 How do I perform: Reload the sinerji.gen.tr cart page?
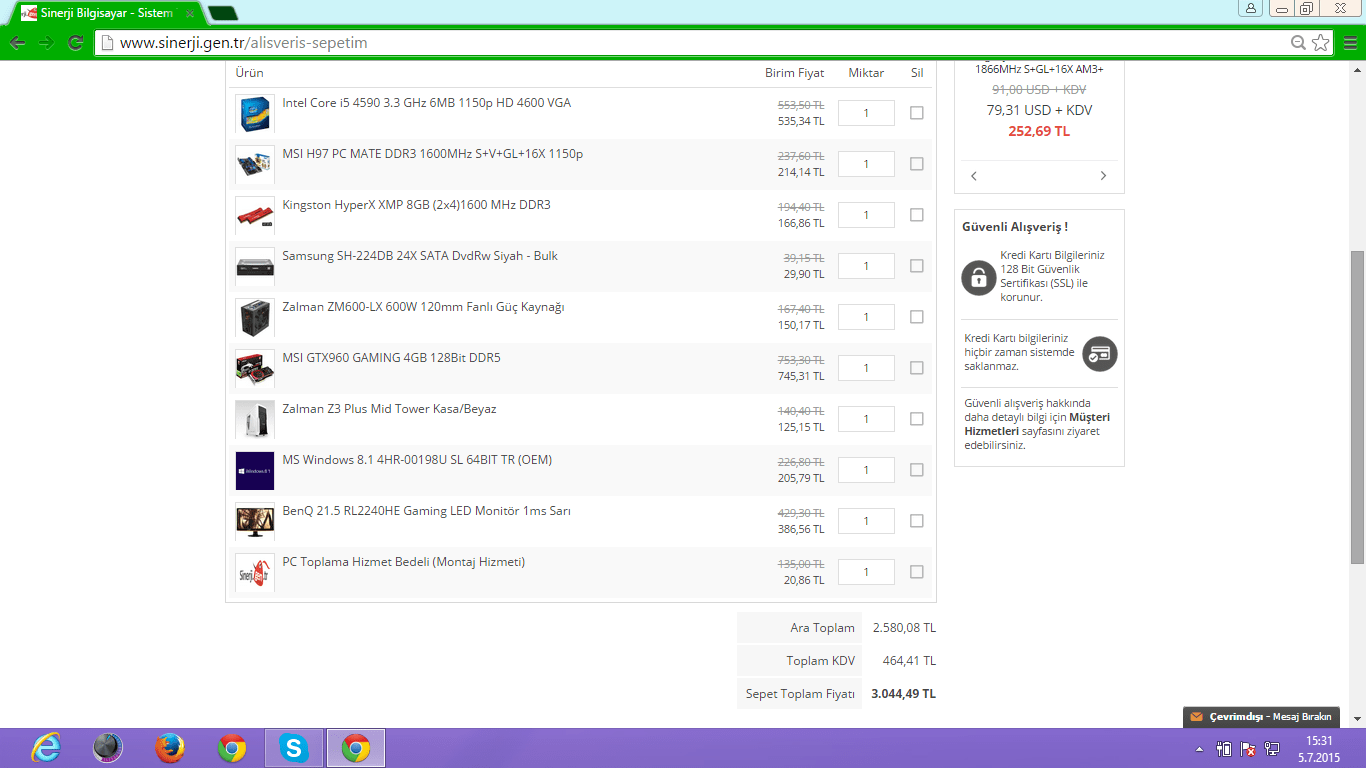pyautogui.click(x=75, y=43)
